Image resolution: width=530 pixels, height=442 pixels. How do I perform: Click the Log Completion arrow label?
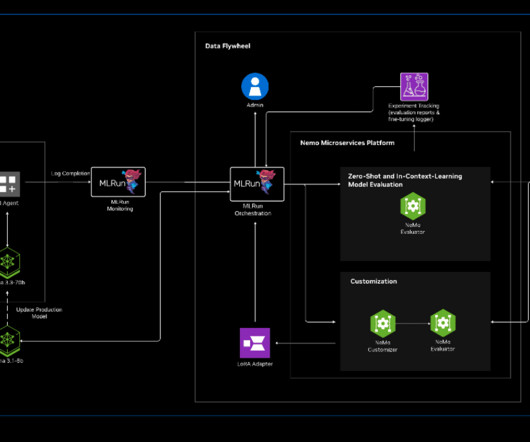[x=70, y=173]
